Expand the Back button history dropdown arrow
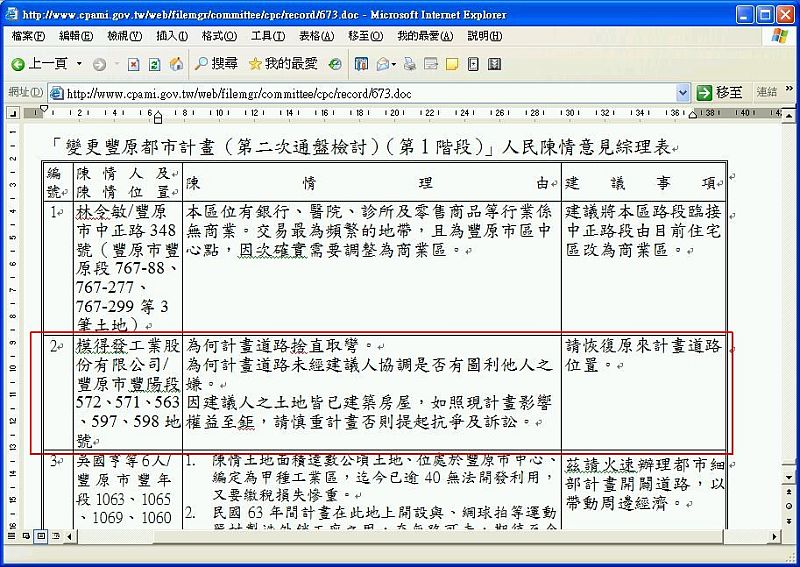800x567 pixels. point(79,64)
